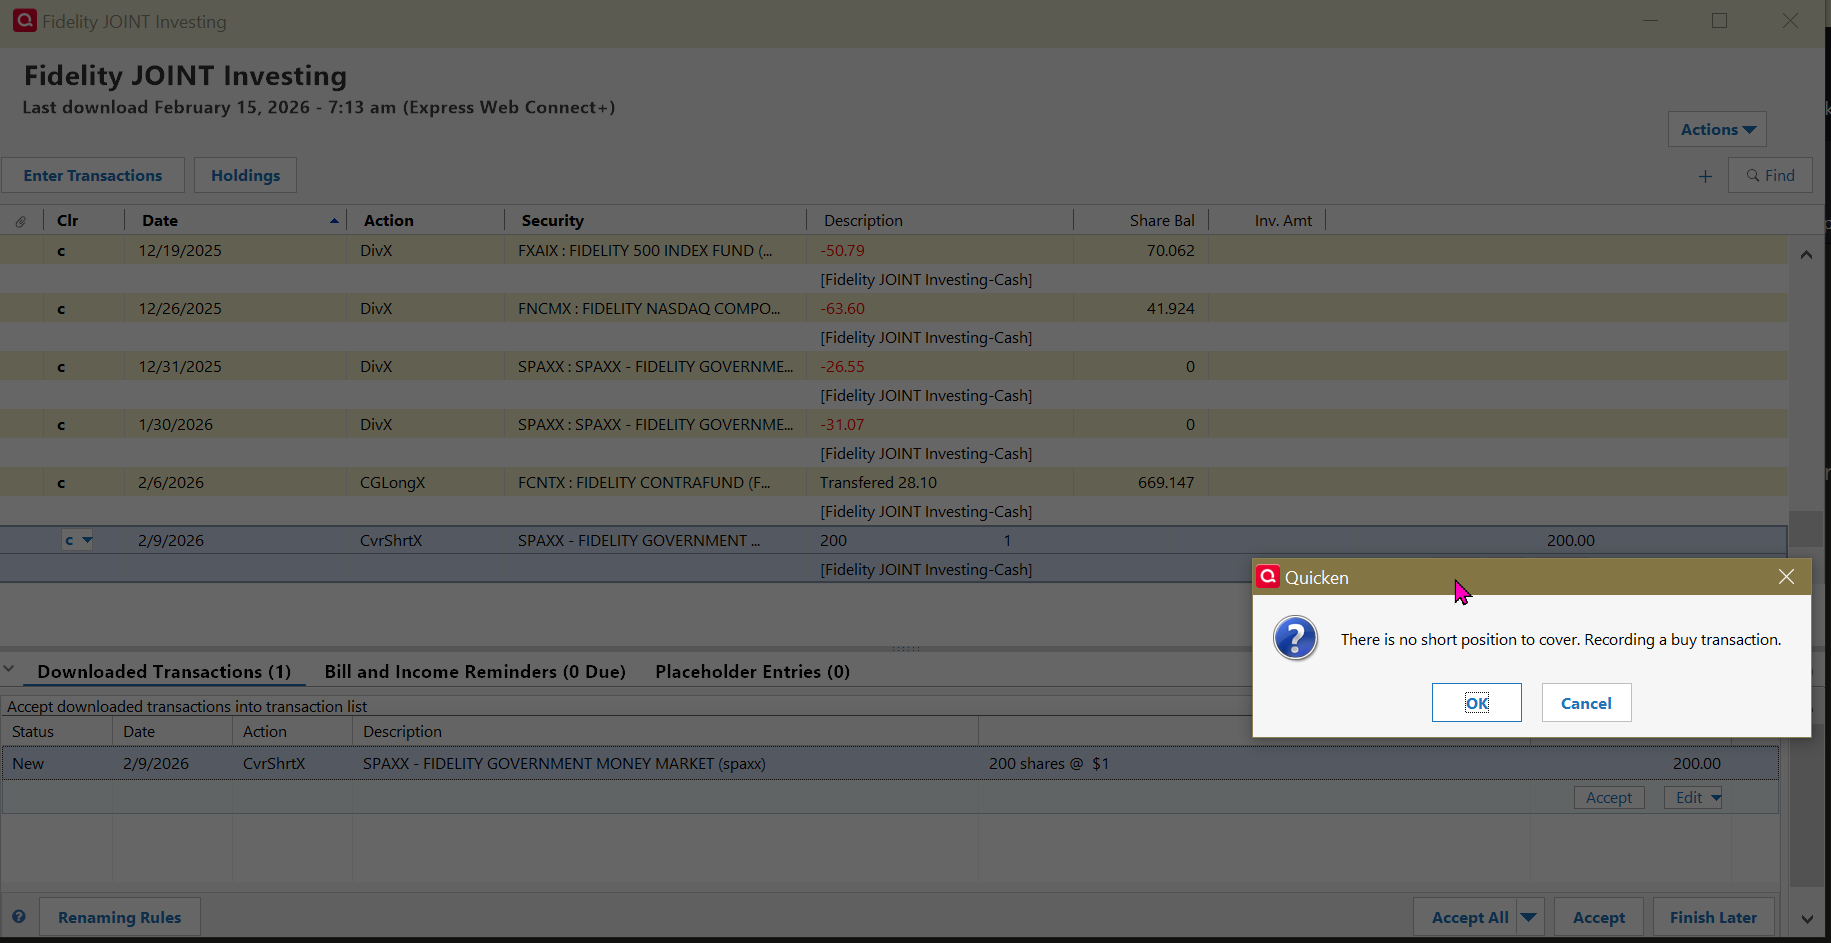Select the 12/19/2025 FXAIX DivX row
The image size is (1831, 943).
coord(893,251)
